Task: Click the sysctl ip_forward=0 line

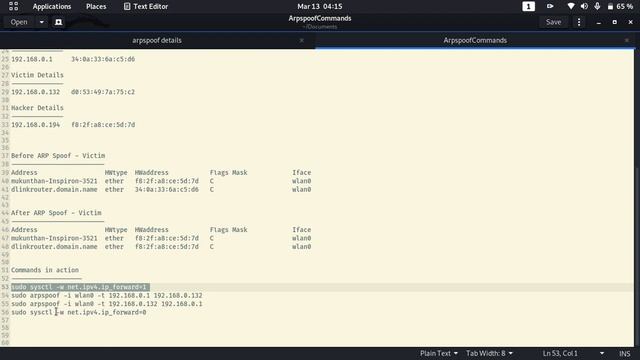Action: (x=78, y=312)
